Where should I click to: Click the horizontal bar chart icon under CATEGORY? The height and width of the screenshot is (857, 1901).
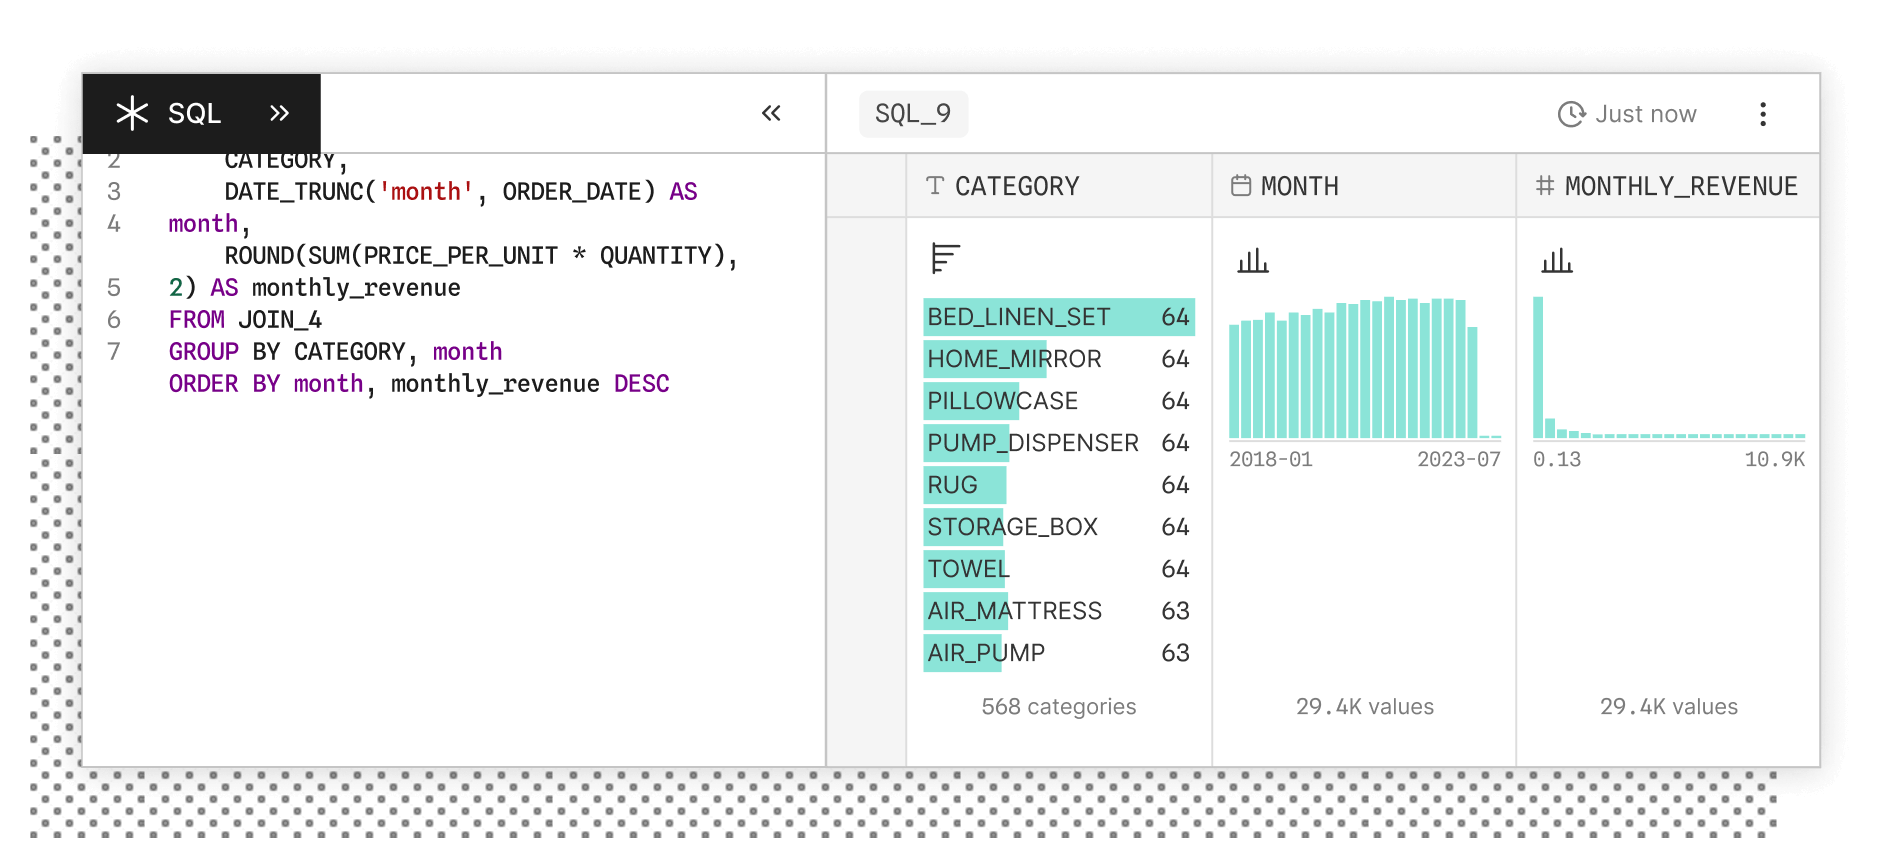[945, 258]
